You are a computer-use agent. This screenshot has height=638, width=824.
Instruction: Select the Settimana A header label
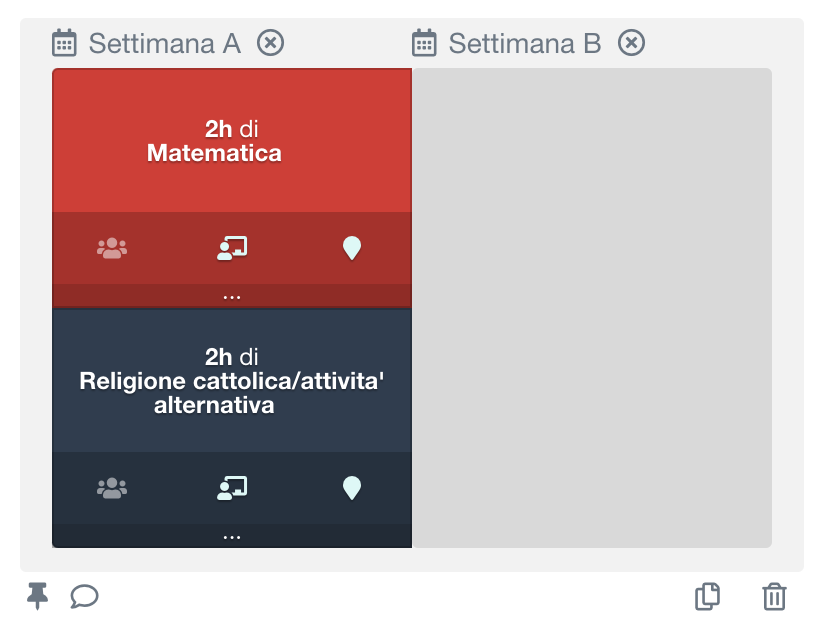point(165,43)
